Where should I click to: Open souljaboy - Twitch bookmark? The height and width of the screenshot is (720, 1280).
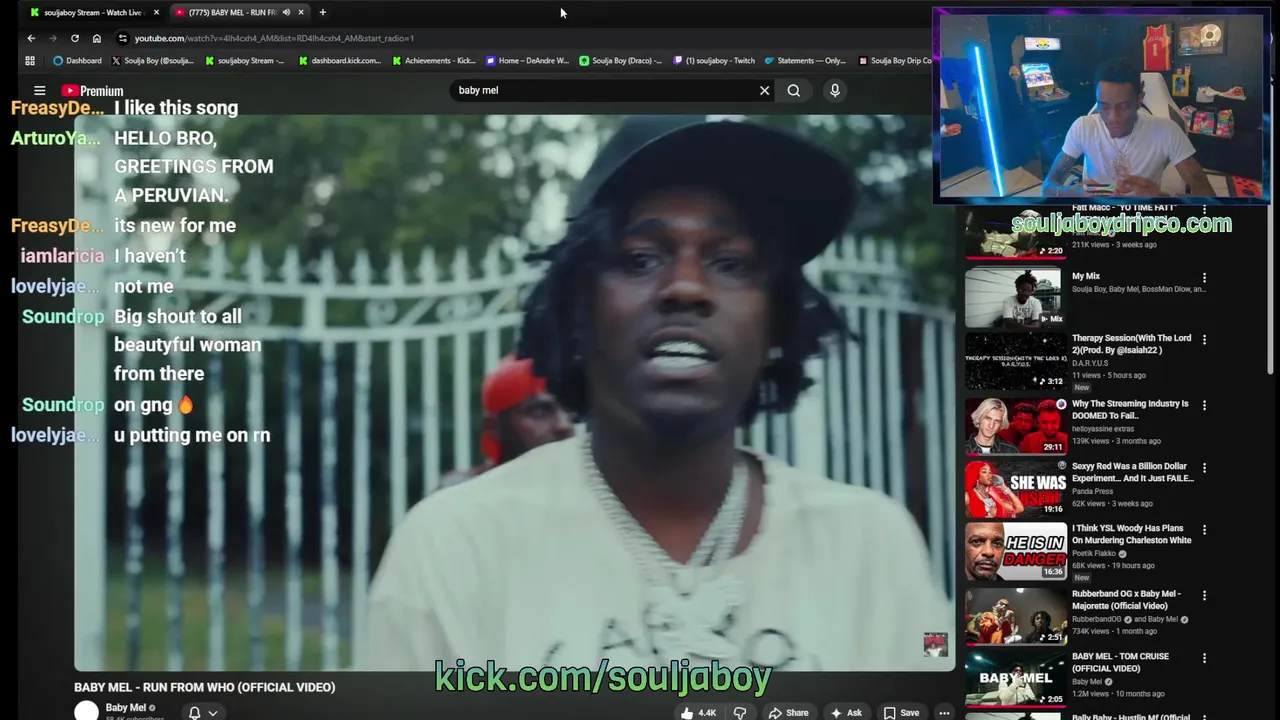(x=714, y=60)
